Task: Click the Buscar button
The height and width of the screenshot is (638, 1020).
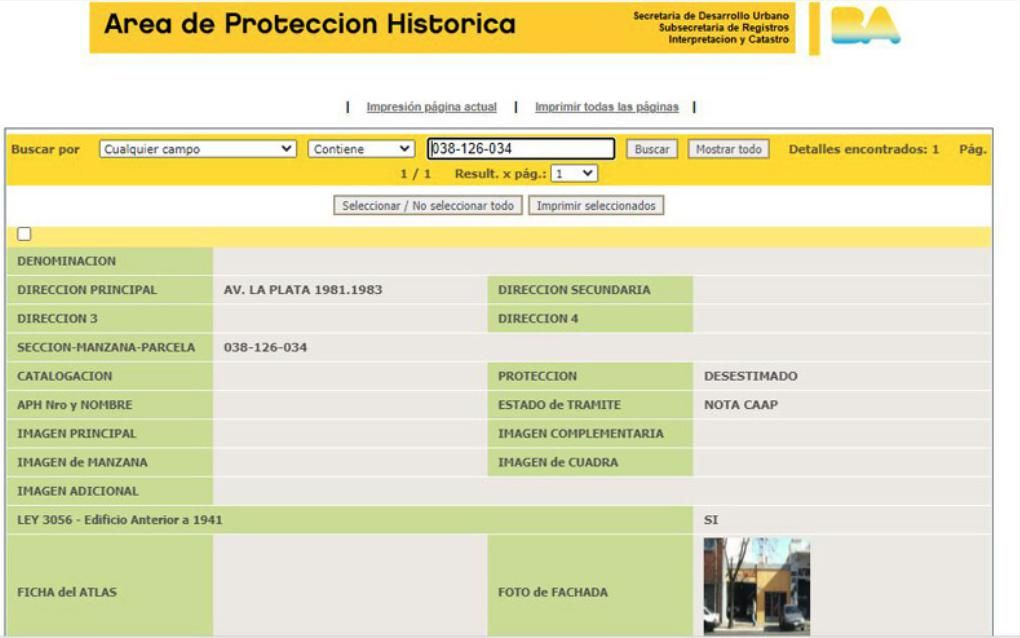Action: click(652, 149)
